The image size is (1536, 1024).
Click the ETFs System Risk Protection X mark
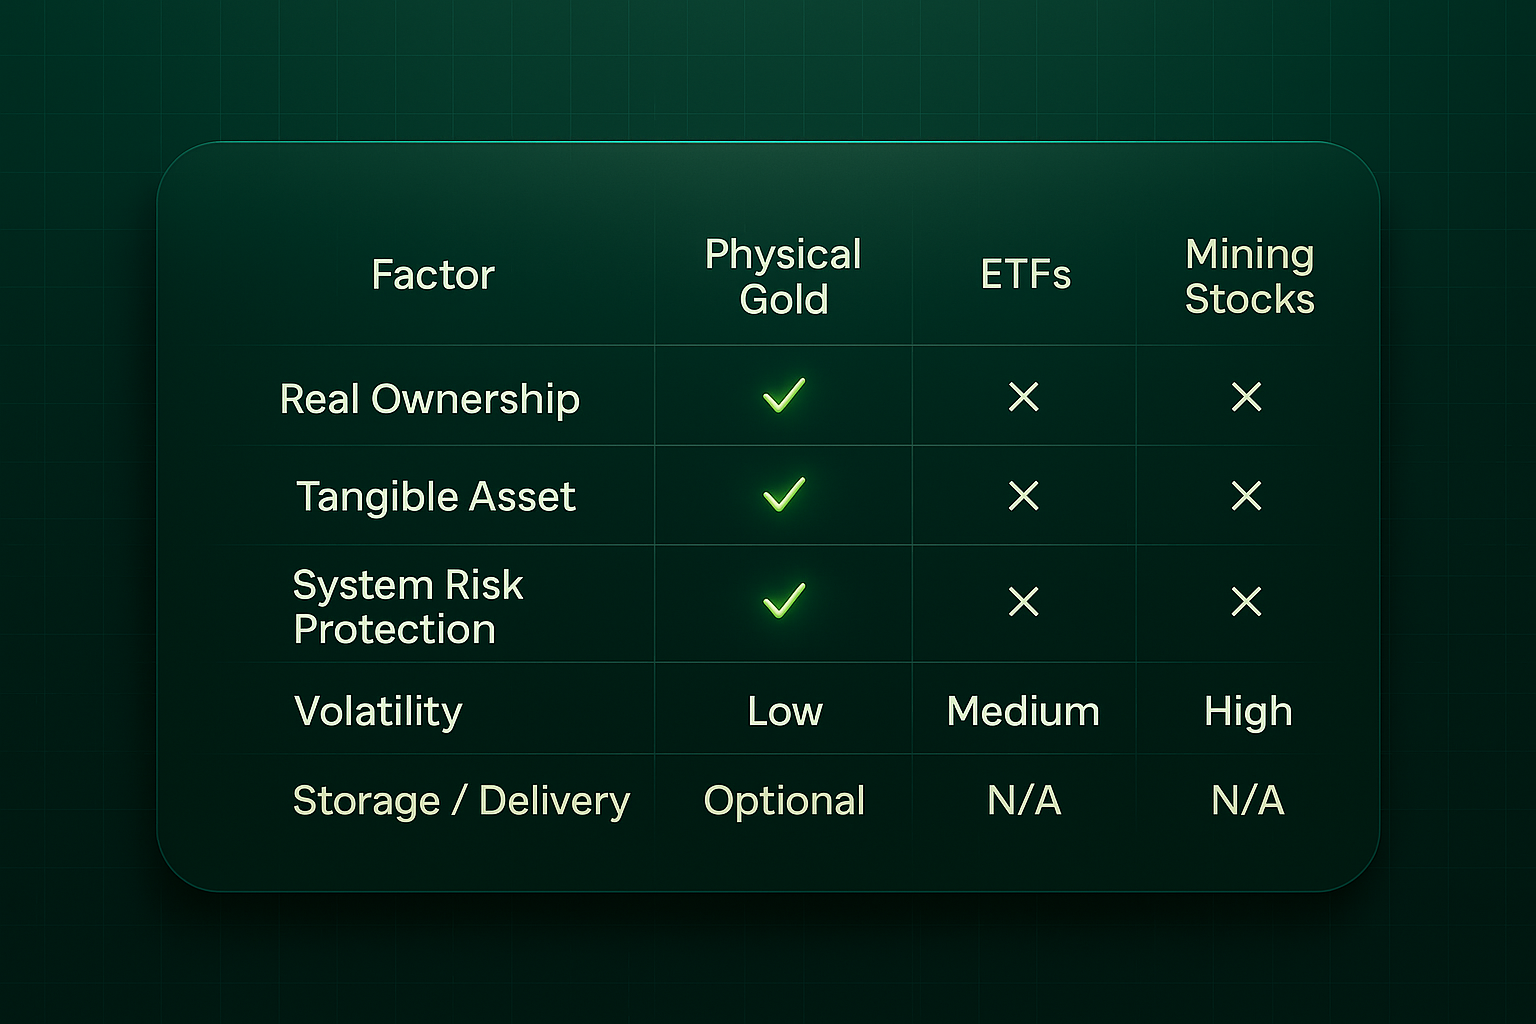tap(1024, 601)
